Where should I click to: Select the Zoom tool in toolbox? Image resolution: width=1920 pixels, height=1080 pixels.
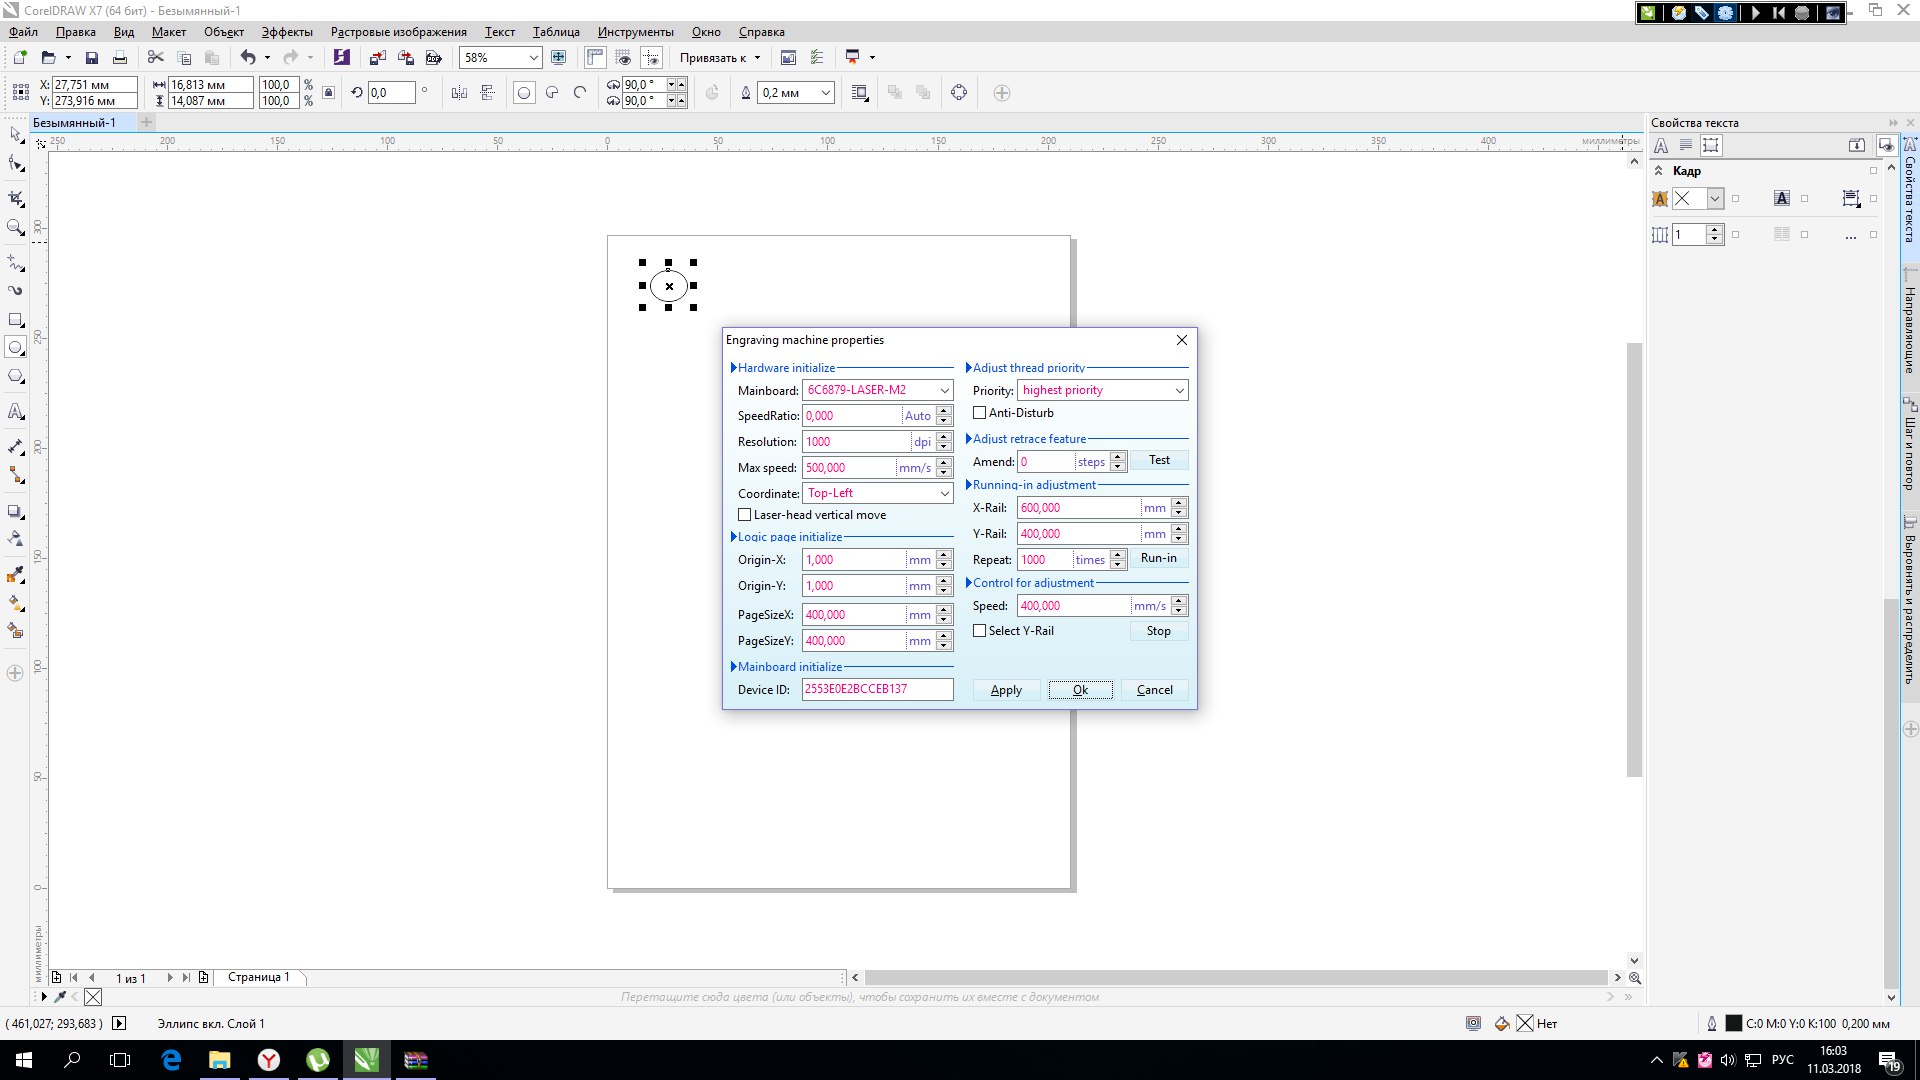click(15, 228)
